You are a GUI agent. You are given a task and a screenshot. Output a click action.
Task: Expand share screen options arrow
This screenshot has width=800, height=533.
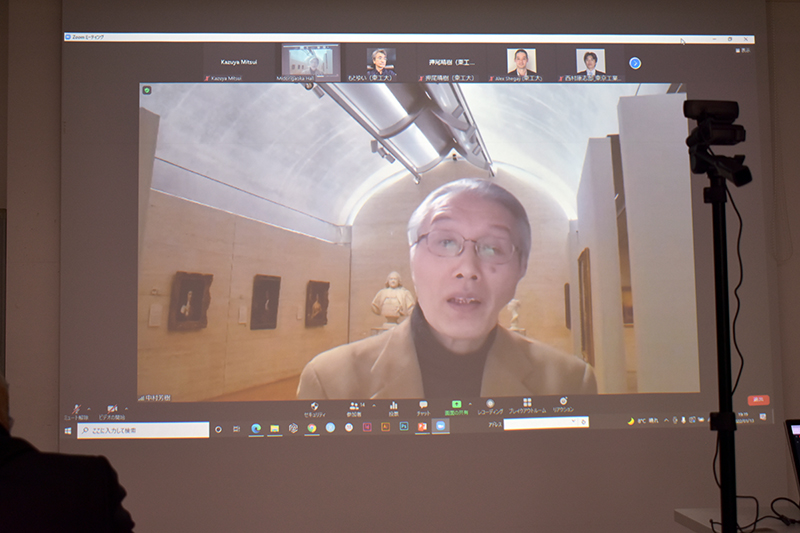[x=470, y=404]
